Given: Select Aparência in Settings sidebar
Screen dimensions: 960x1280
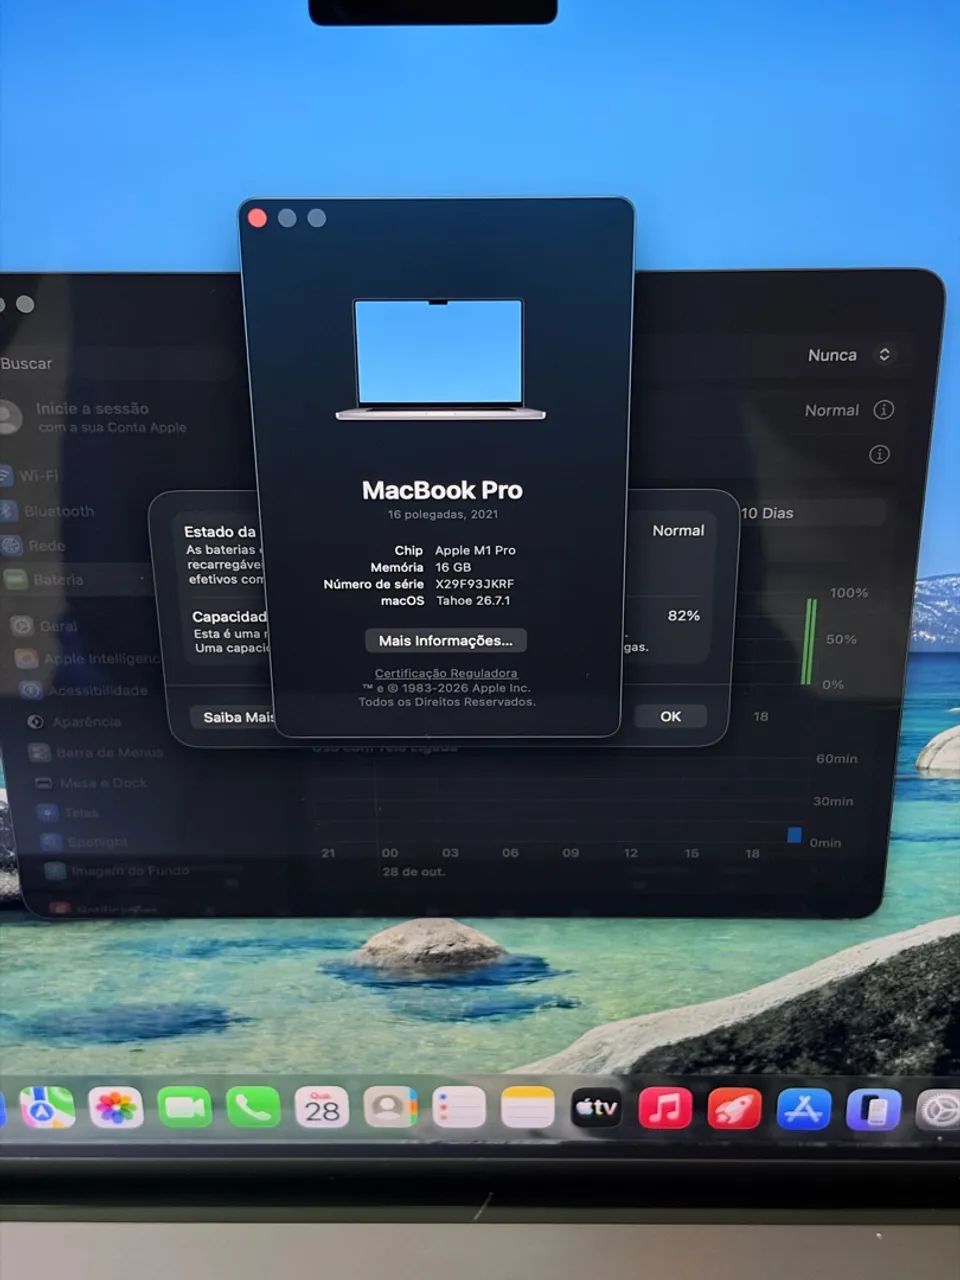Looking at the screenshot, I should 73,721.
